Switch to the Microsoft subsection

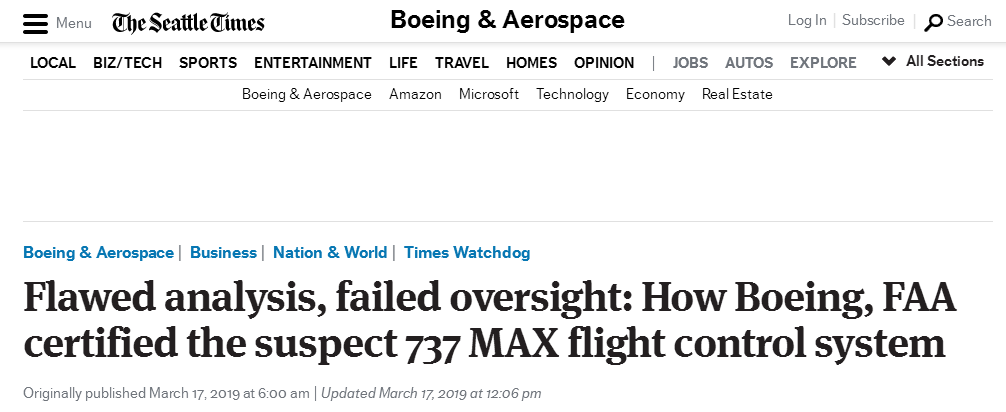489,94
